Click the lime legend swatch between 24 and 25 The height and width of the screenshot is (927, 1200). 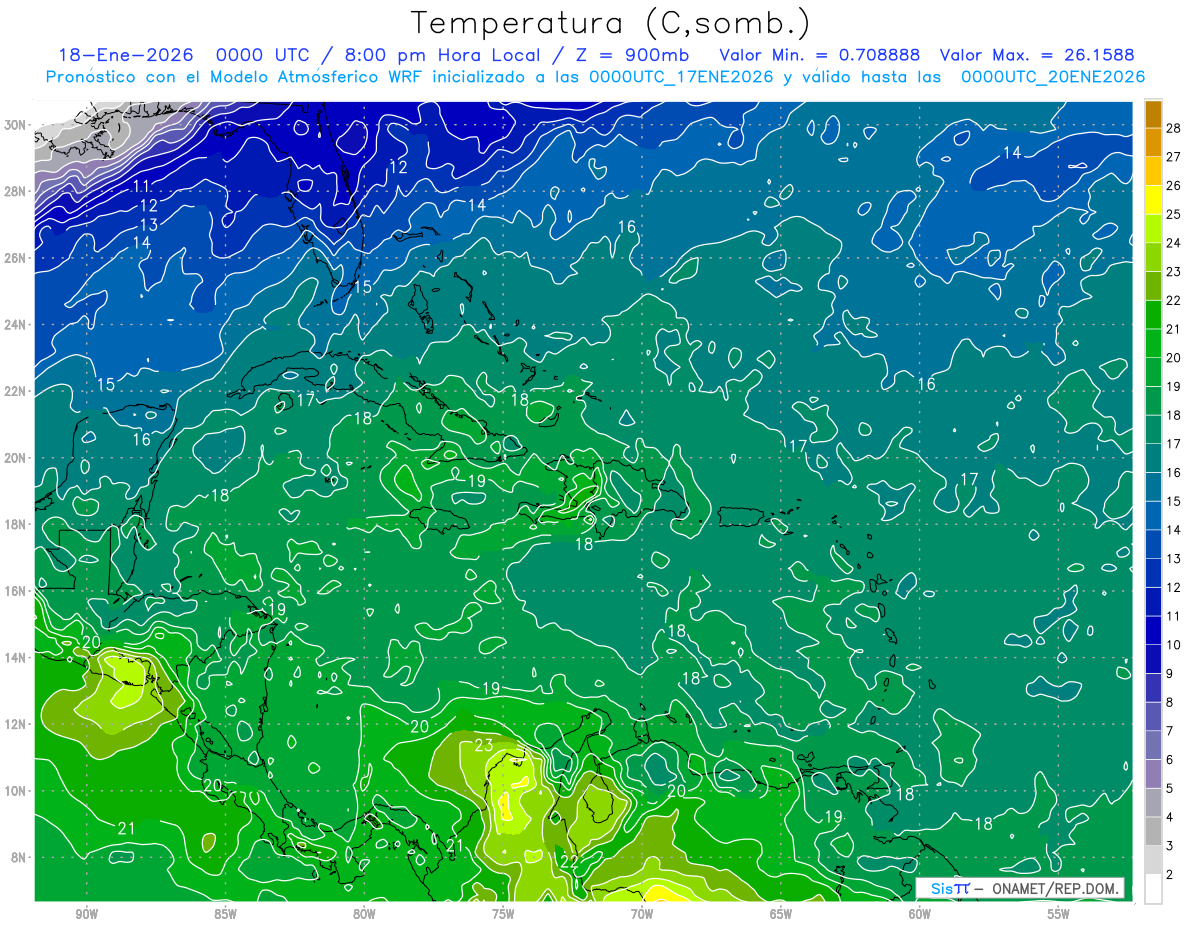[1153, 228]
